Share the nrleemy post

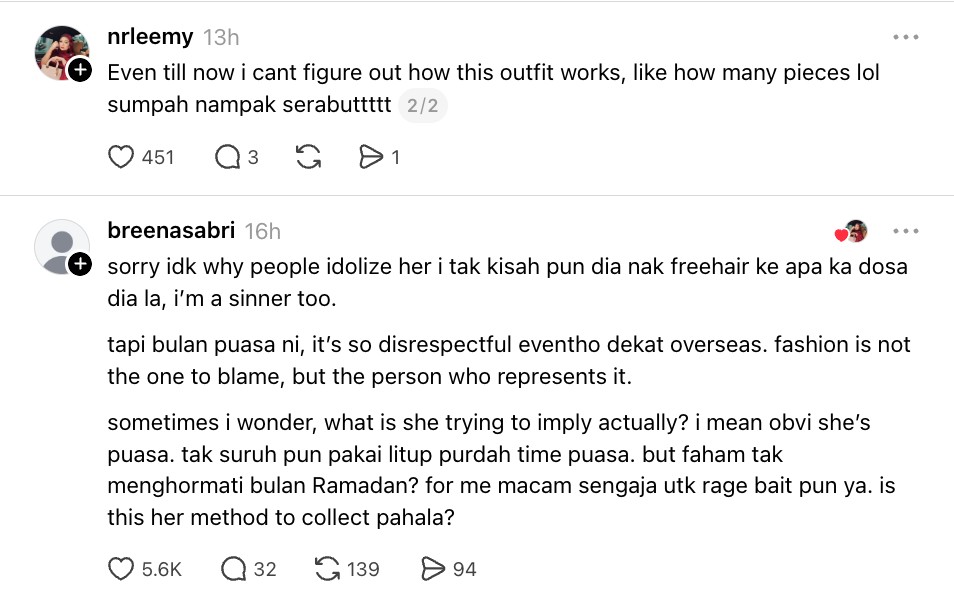[371, 157]
